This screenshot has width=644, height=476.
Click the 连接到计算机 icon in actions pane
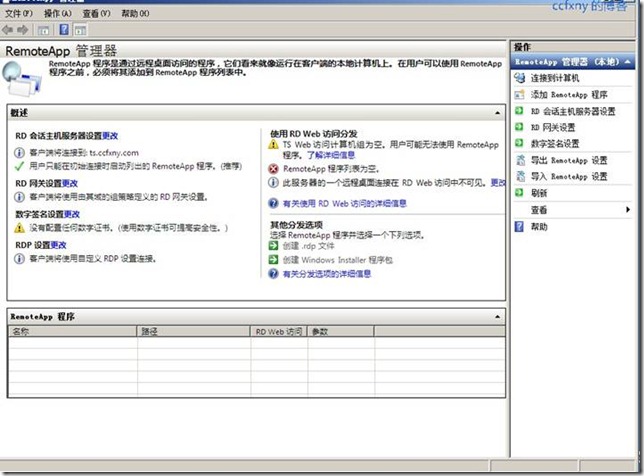520,78
